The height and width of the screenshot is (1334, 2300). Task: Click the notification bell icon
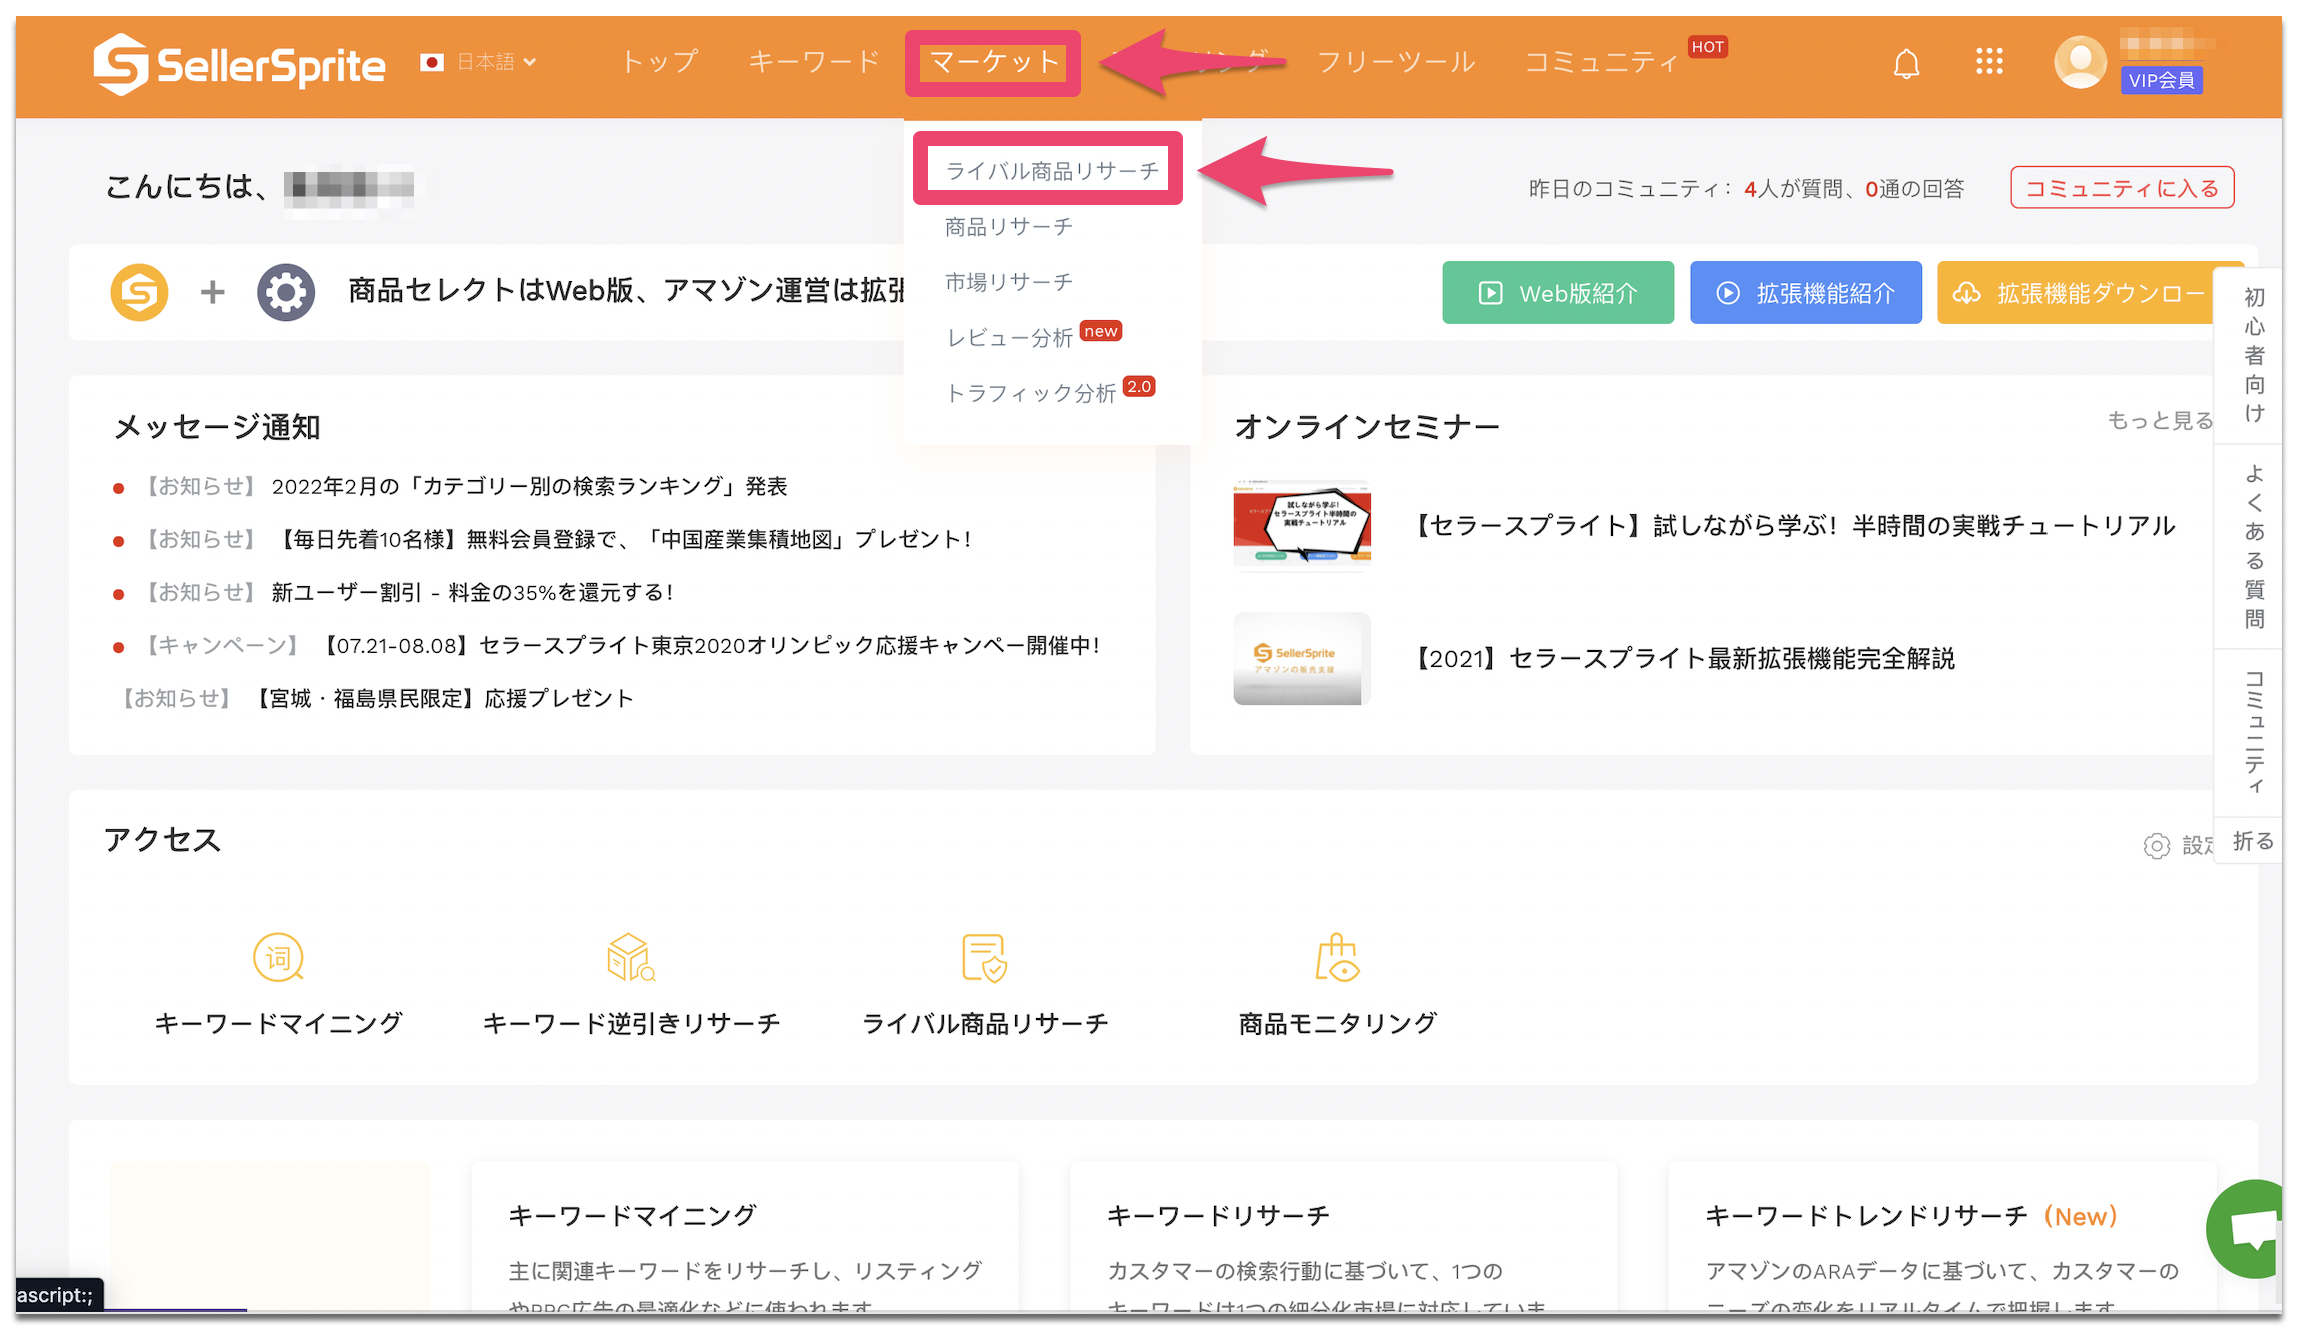tap(1906, 64)
